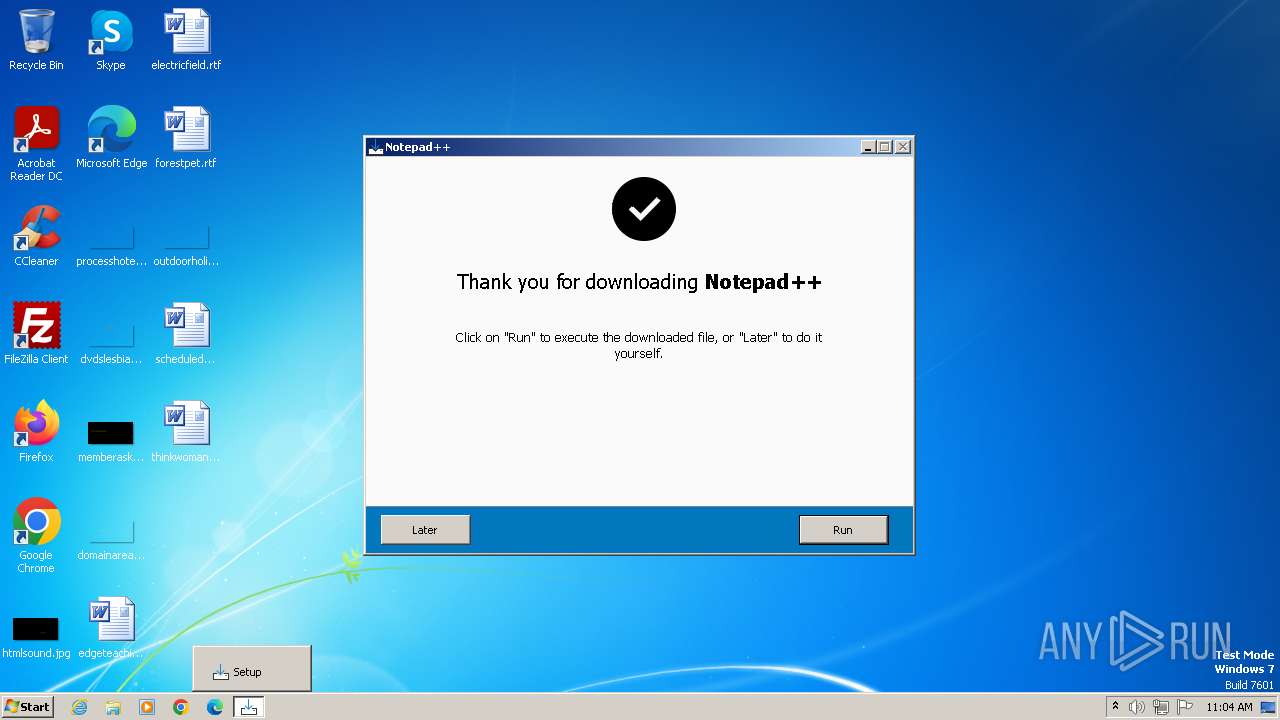Open Windows Media Player in taskbar
The width and height of the screenshot is (1280, 720).
tap(147, 707)
